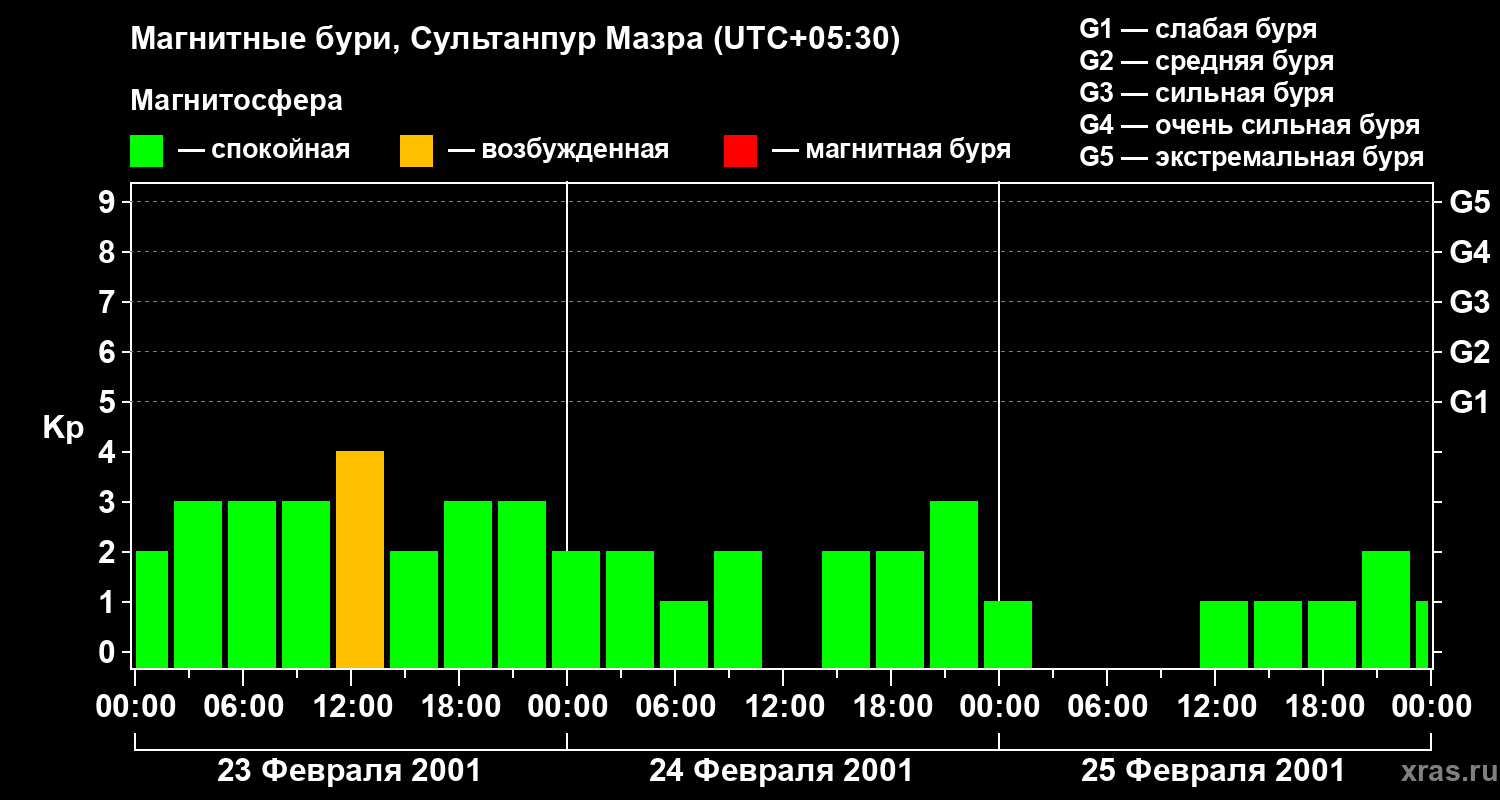Image resolution: width=1500 pixels, height=800 pixels.
Task: Click the '06:00' tick label above 24 February
Action: pyautogui.click(x=675, y=707)
